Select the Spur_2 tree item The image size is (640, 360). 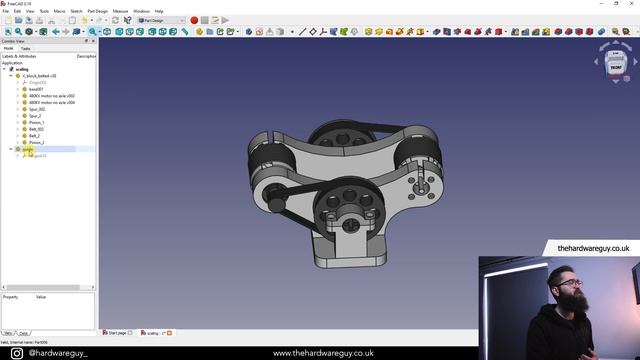coord(35,116)
